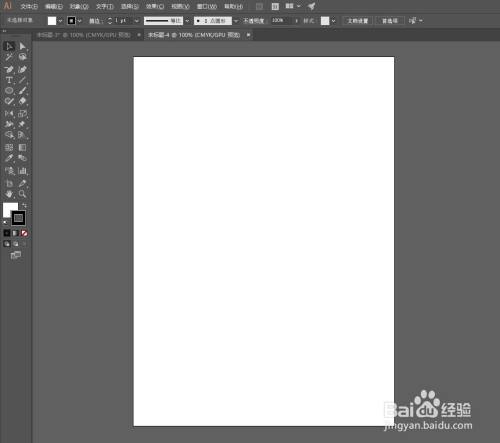The image size is (500, 443).
Task: Open the 窗口(W) Window menu
Action: click(207, 7)
